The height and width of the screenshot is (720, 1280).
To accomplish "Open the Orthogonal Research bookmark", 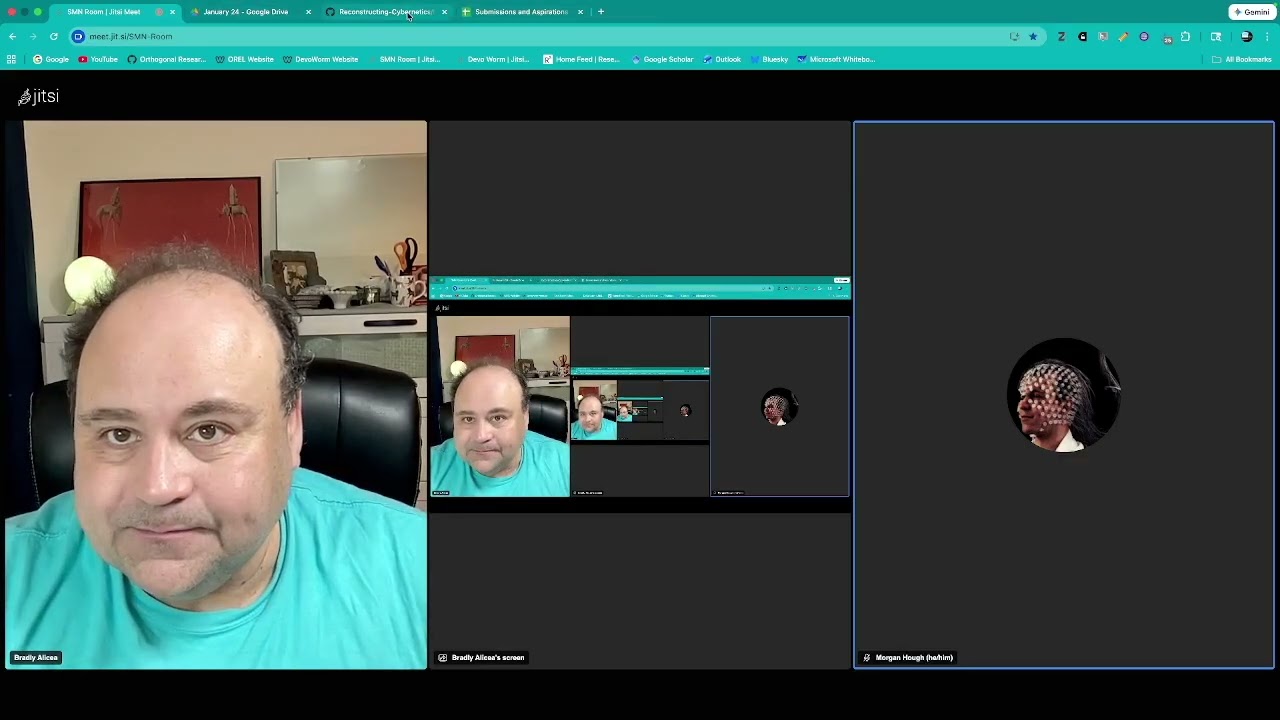I will pyautogui.click(x=166, y=59).
